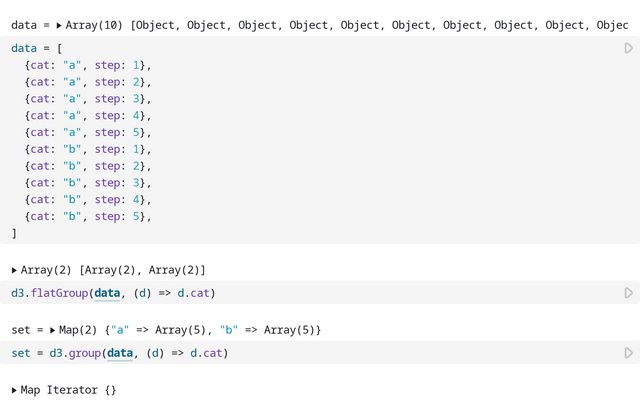Place cursor on the cat "b" step 1 line
Screen dimensions: 640x400
pos(88,149)
